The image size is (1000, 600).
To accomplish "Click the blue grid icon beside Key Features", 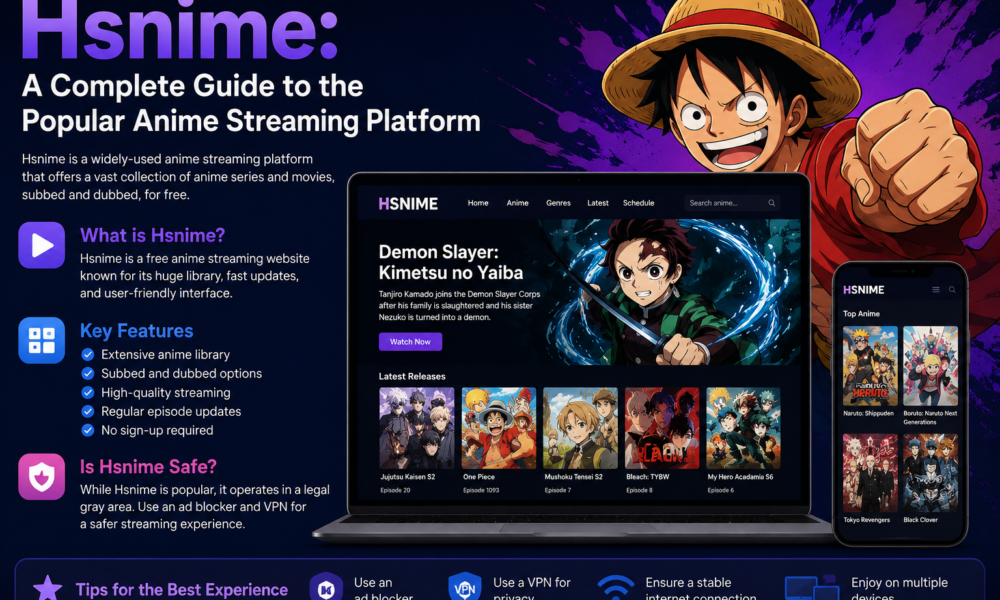I will pos(41,340).
